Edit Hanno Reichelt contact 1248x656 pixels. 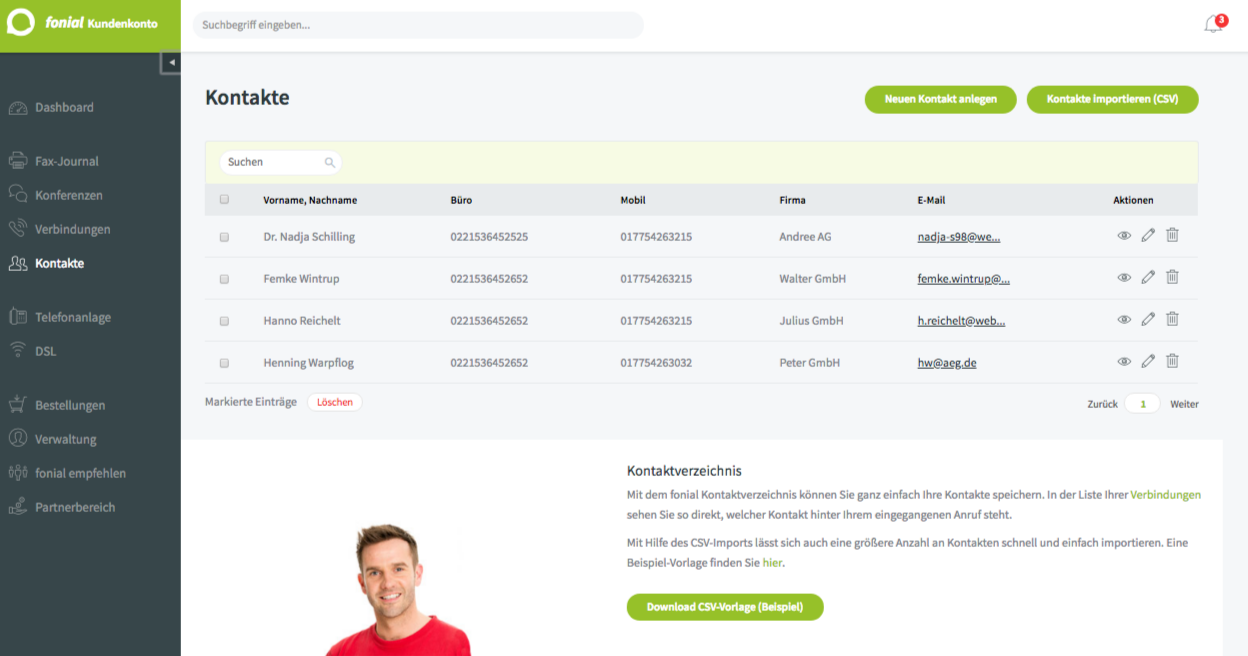point(1148,319)
